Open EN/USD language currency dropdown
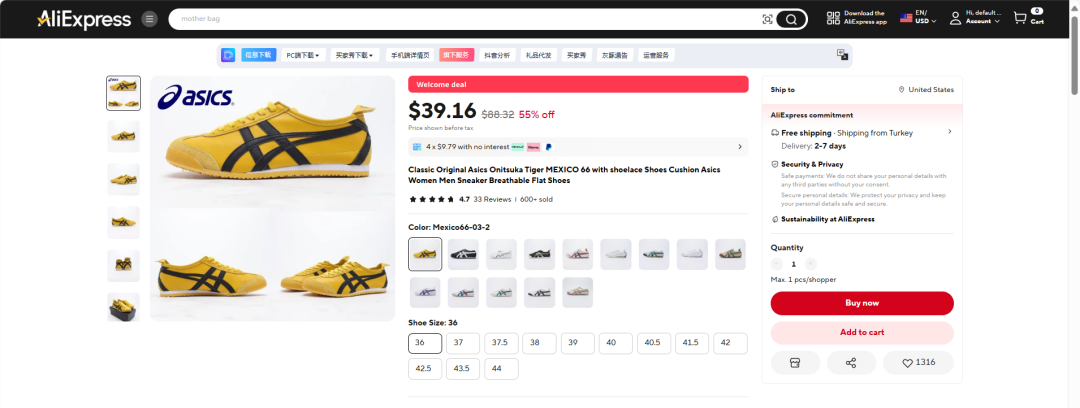 coord(919,18)
